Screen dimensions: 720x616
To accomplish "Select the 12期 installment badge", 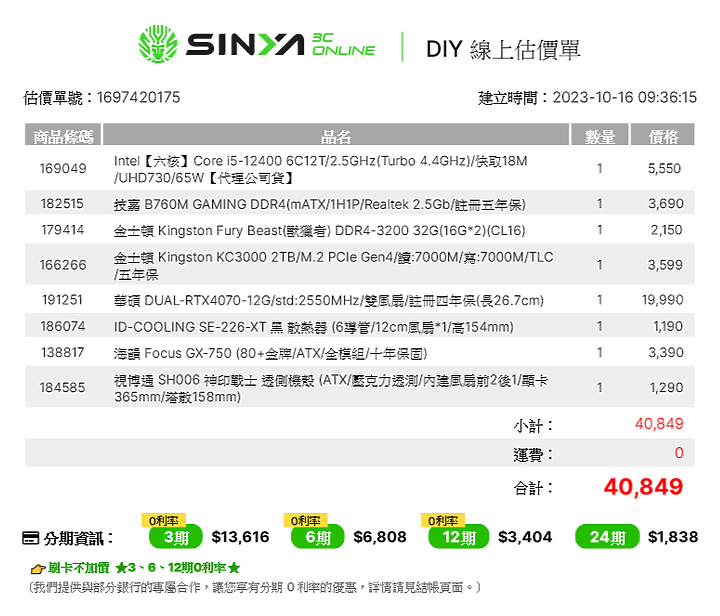I will [x=459, y=537].
